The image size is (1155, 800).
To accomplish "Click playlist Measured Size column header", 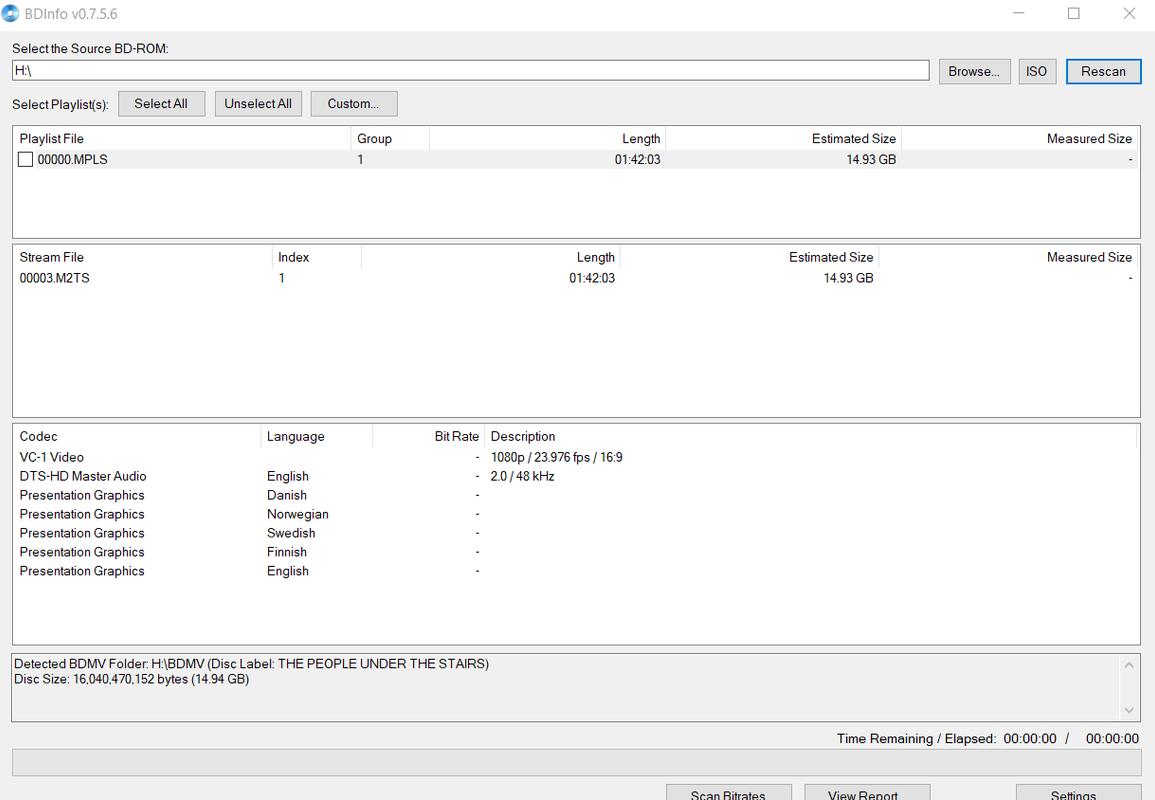I will tap(1019, 138).
